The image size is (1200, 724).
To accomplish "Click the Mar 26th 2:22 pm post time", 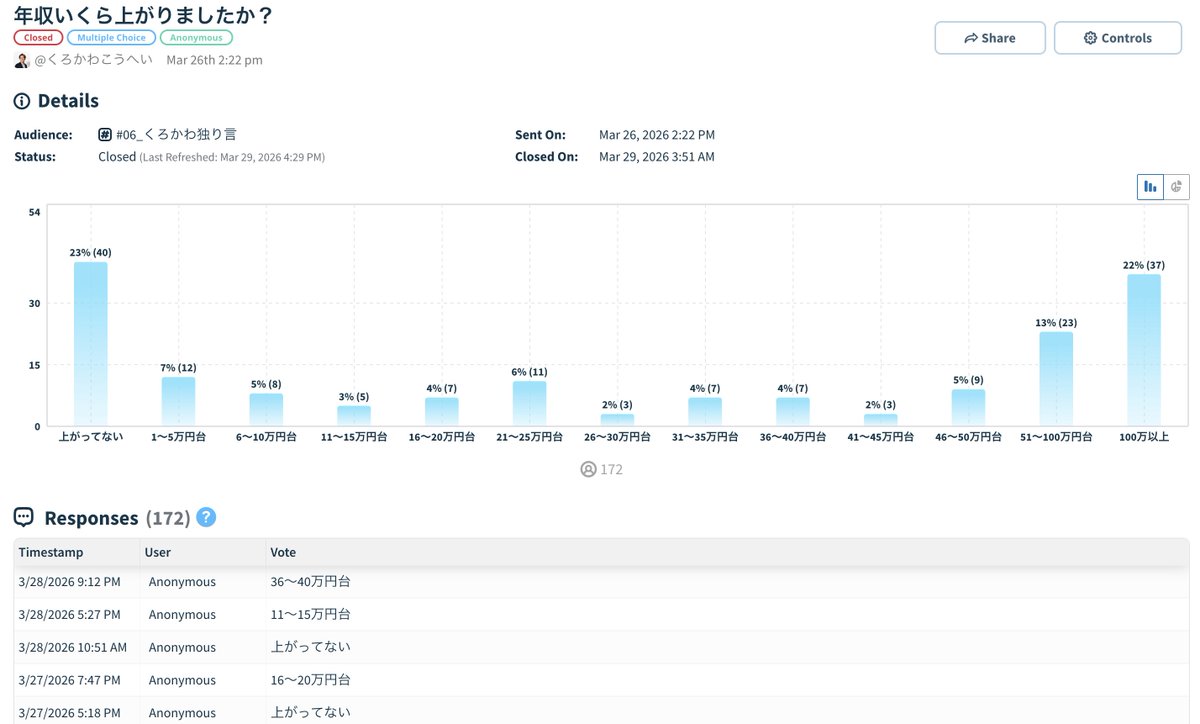I will (215, 60).
